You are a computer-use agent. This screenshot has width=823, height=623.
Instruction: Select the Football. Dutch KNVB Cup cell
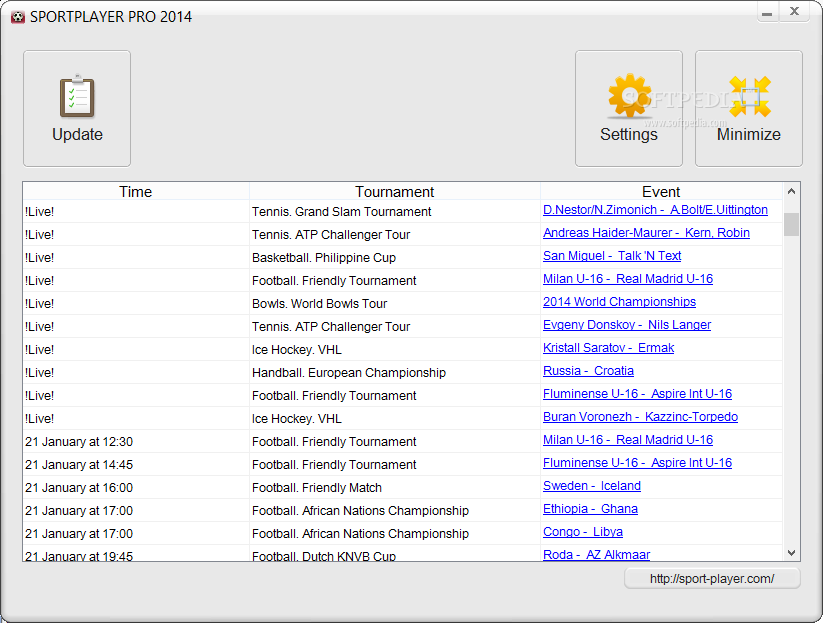[395, 555]
